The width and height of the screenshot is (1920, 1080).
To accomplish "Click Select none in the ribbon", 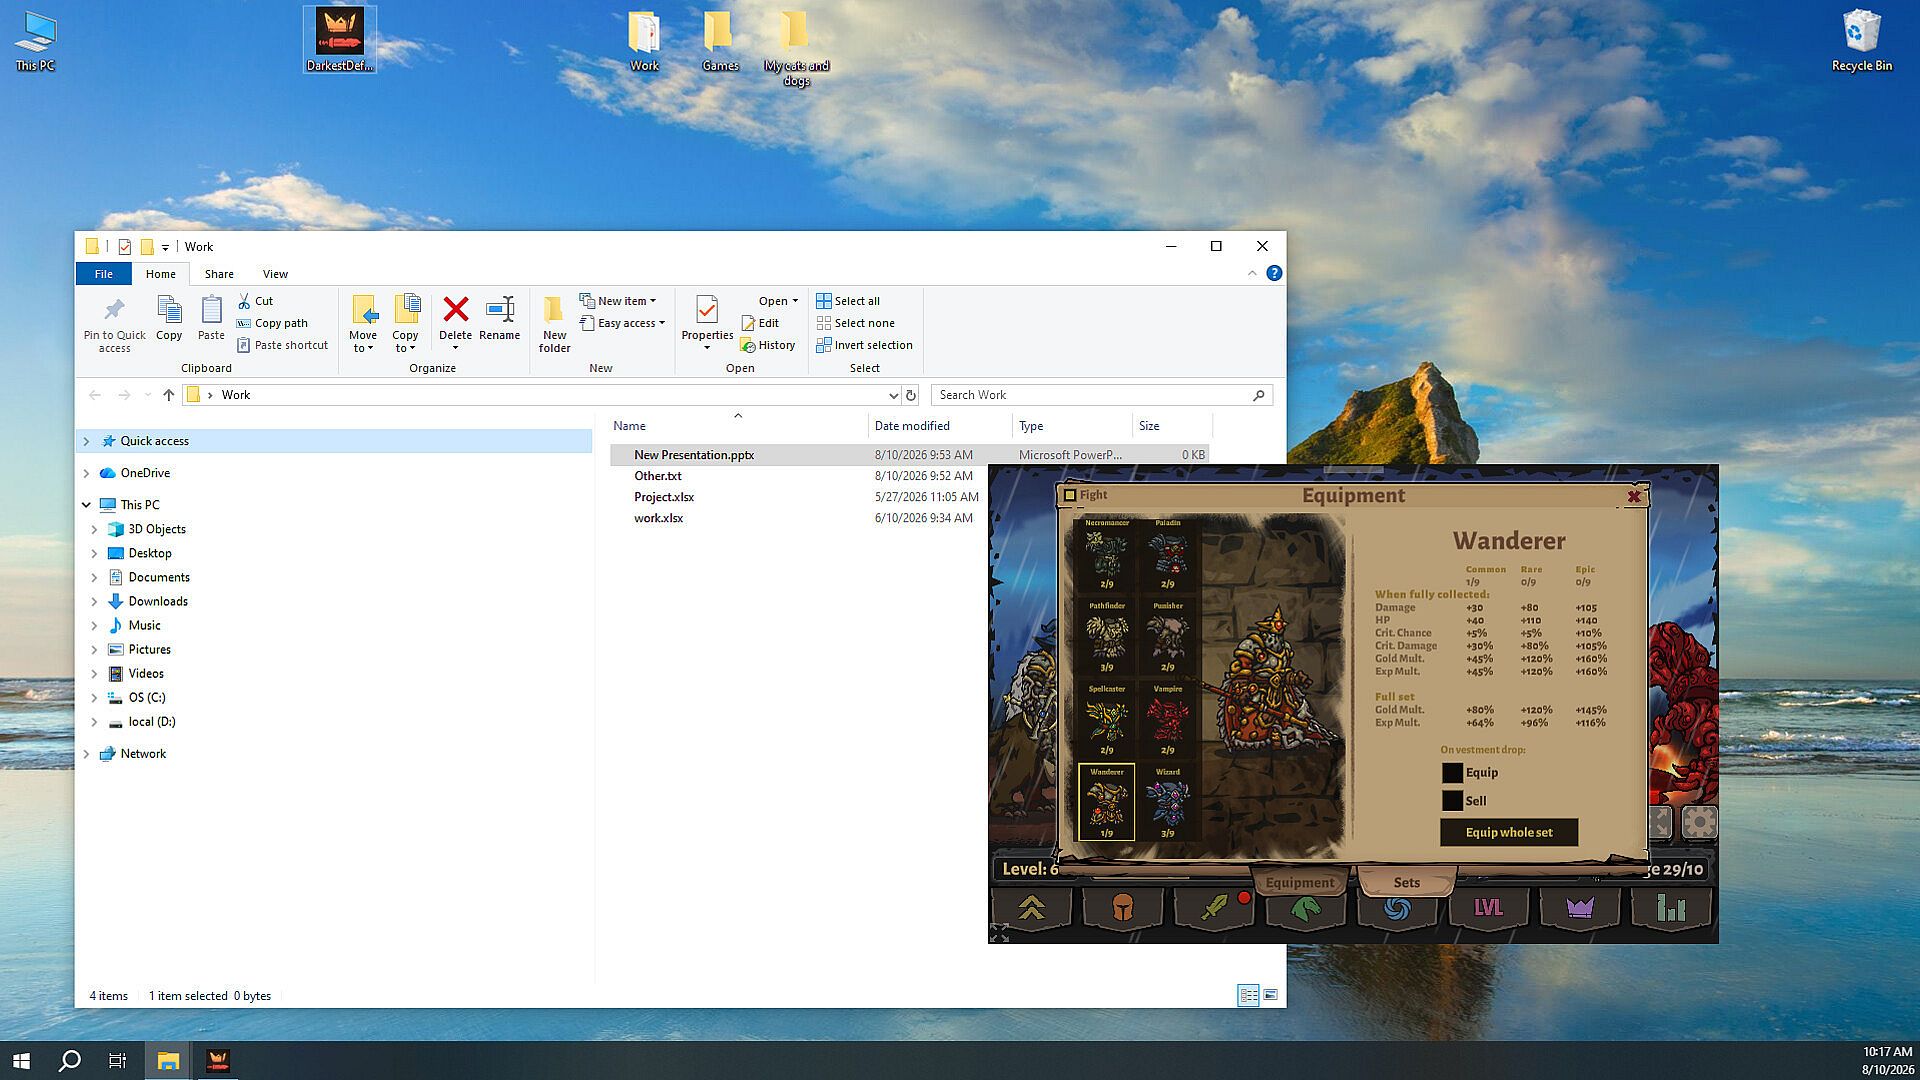I will pyautogui.click(x=855, y=323).
